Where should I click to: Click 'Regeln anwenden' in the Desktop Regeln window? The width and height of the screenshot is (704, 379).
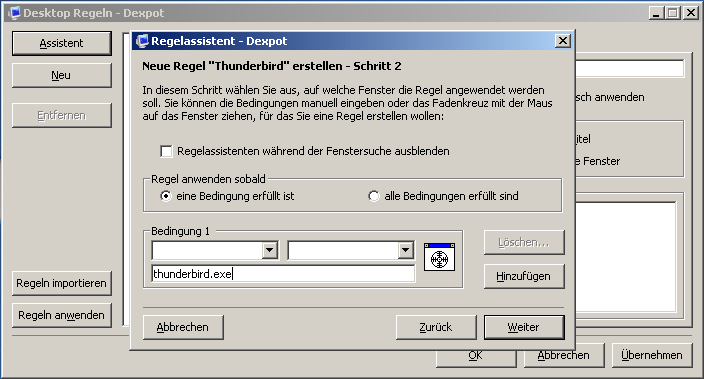(x=62, y=315)
